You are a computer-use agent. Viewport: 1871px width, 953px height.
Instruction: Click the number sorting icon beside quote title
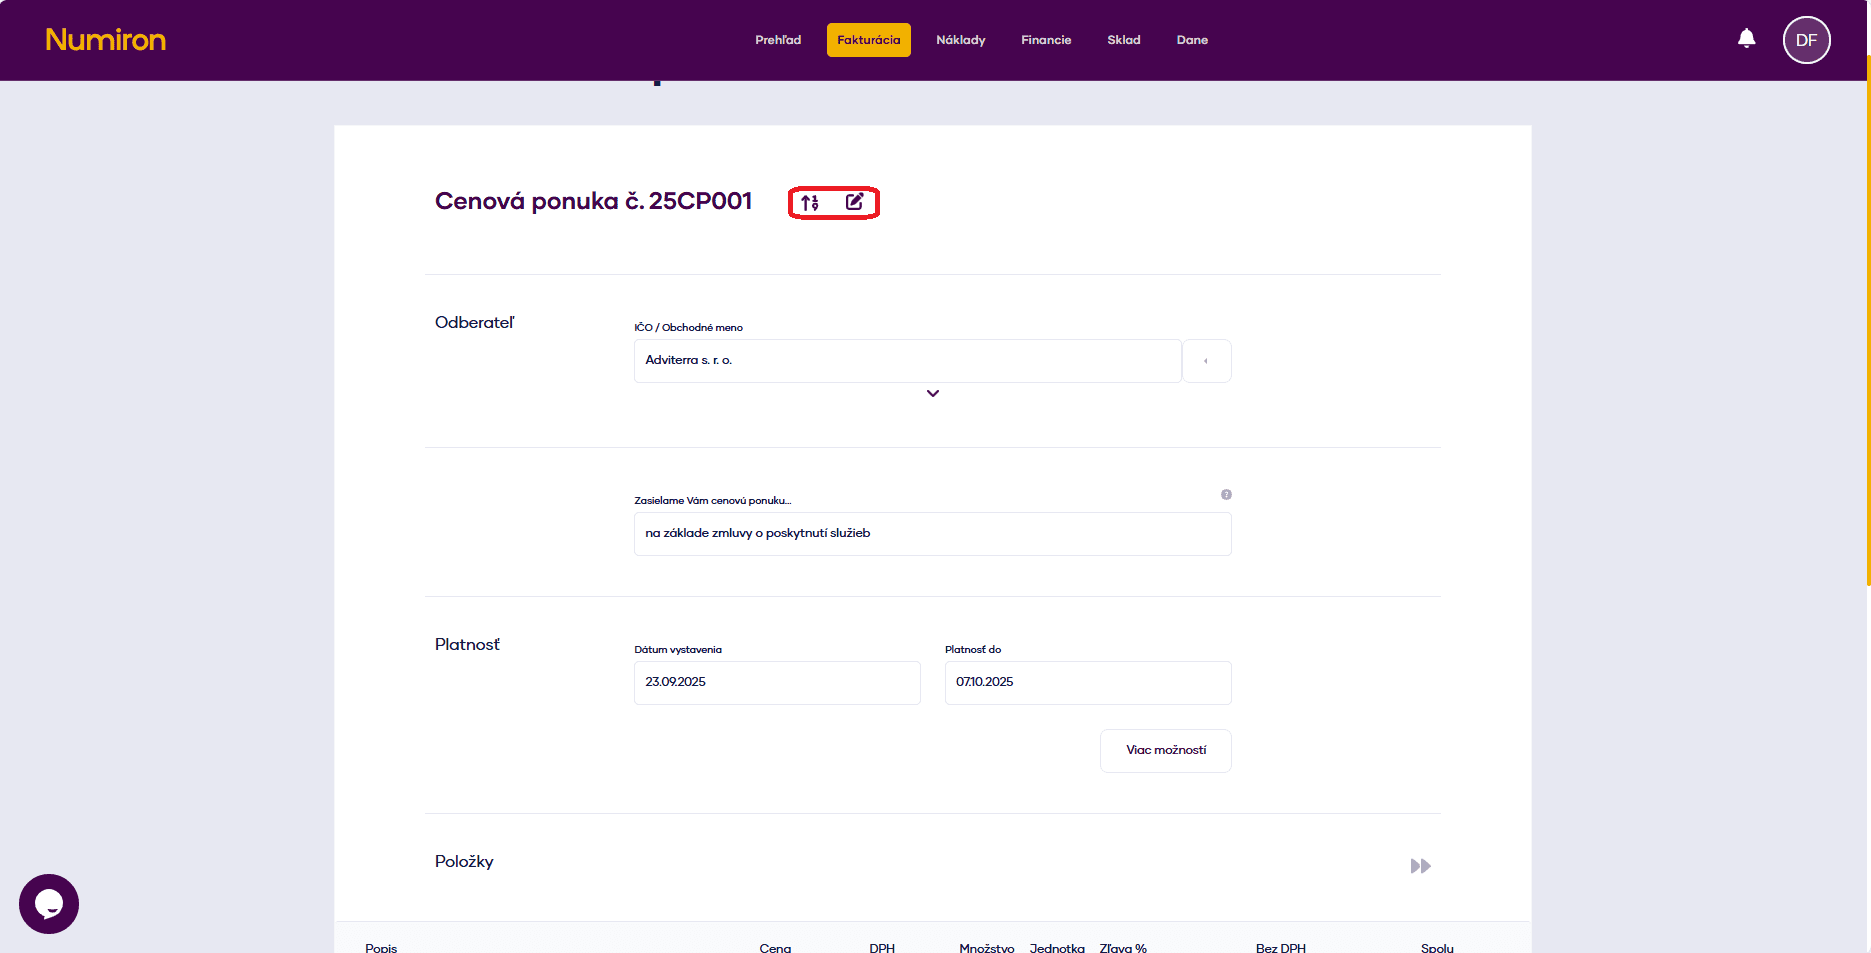point(810,203)
